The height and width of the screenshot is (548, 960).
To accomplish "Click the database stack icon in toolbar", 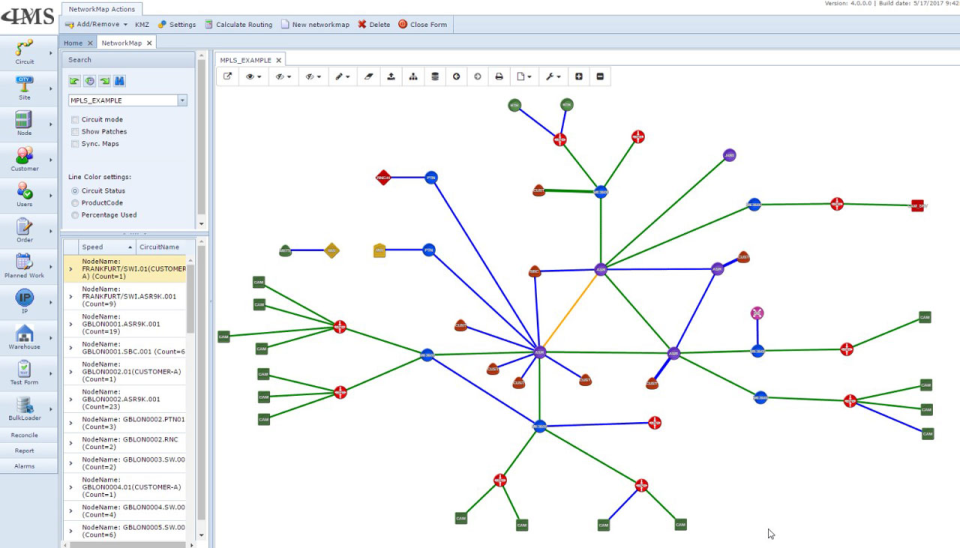I will (x=435, y=77).
